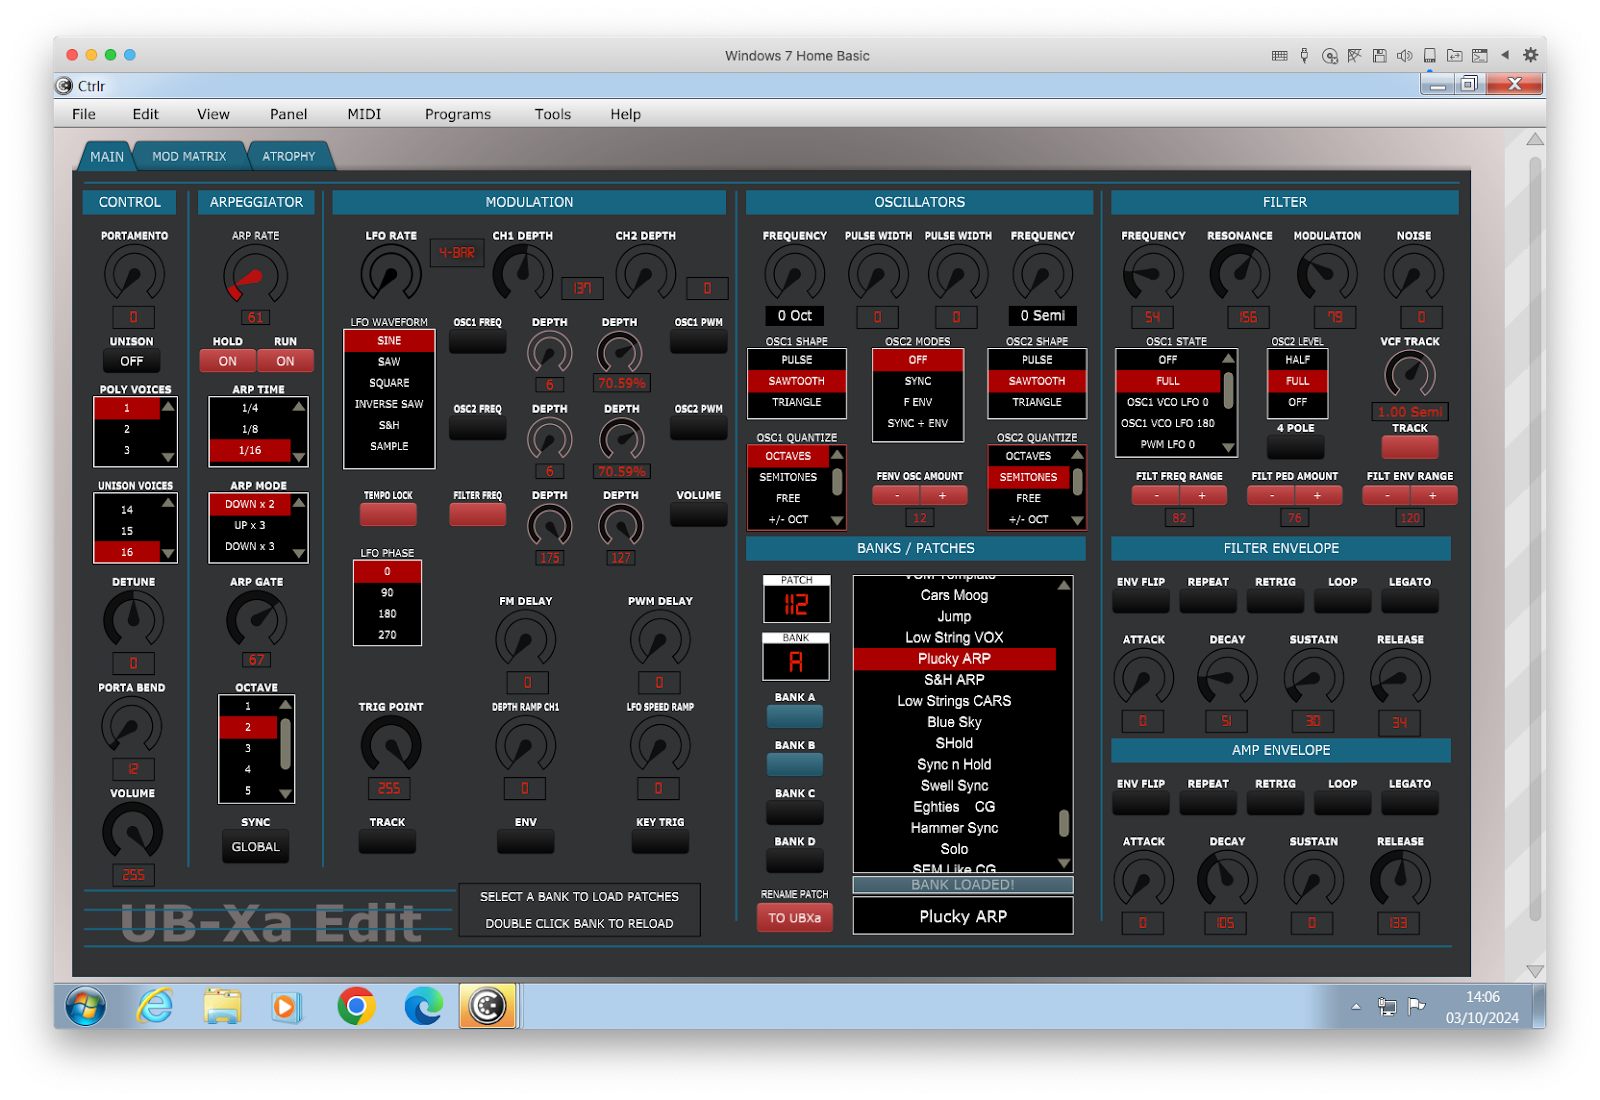Viewport: 1600px width, 1100px height.
Task: Open the Windows Start menu orb
Action: coord(86,1005)
